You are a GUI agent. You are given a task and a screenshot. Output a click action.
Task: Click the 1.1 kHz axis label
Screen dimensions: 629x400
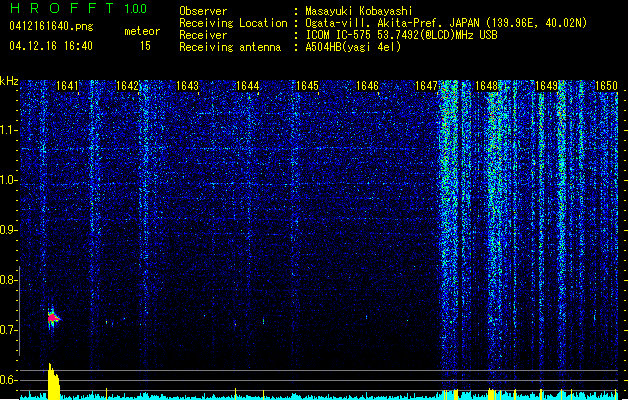[x=9, y=130]
